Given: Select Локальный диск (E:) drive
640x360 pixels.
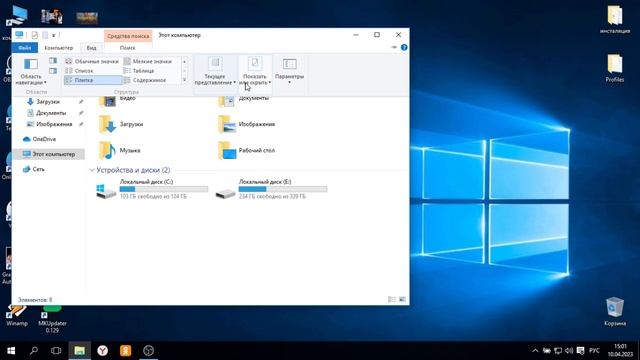Looking at the screenshot, I should click(272, 189).
